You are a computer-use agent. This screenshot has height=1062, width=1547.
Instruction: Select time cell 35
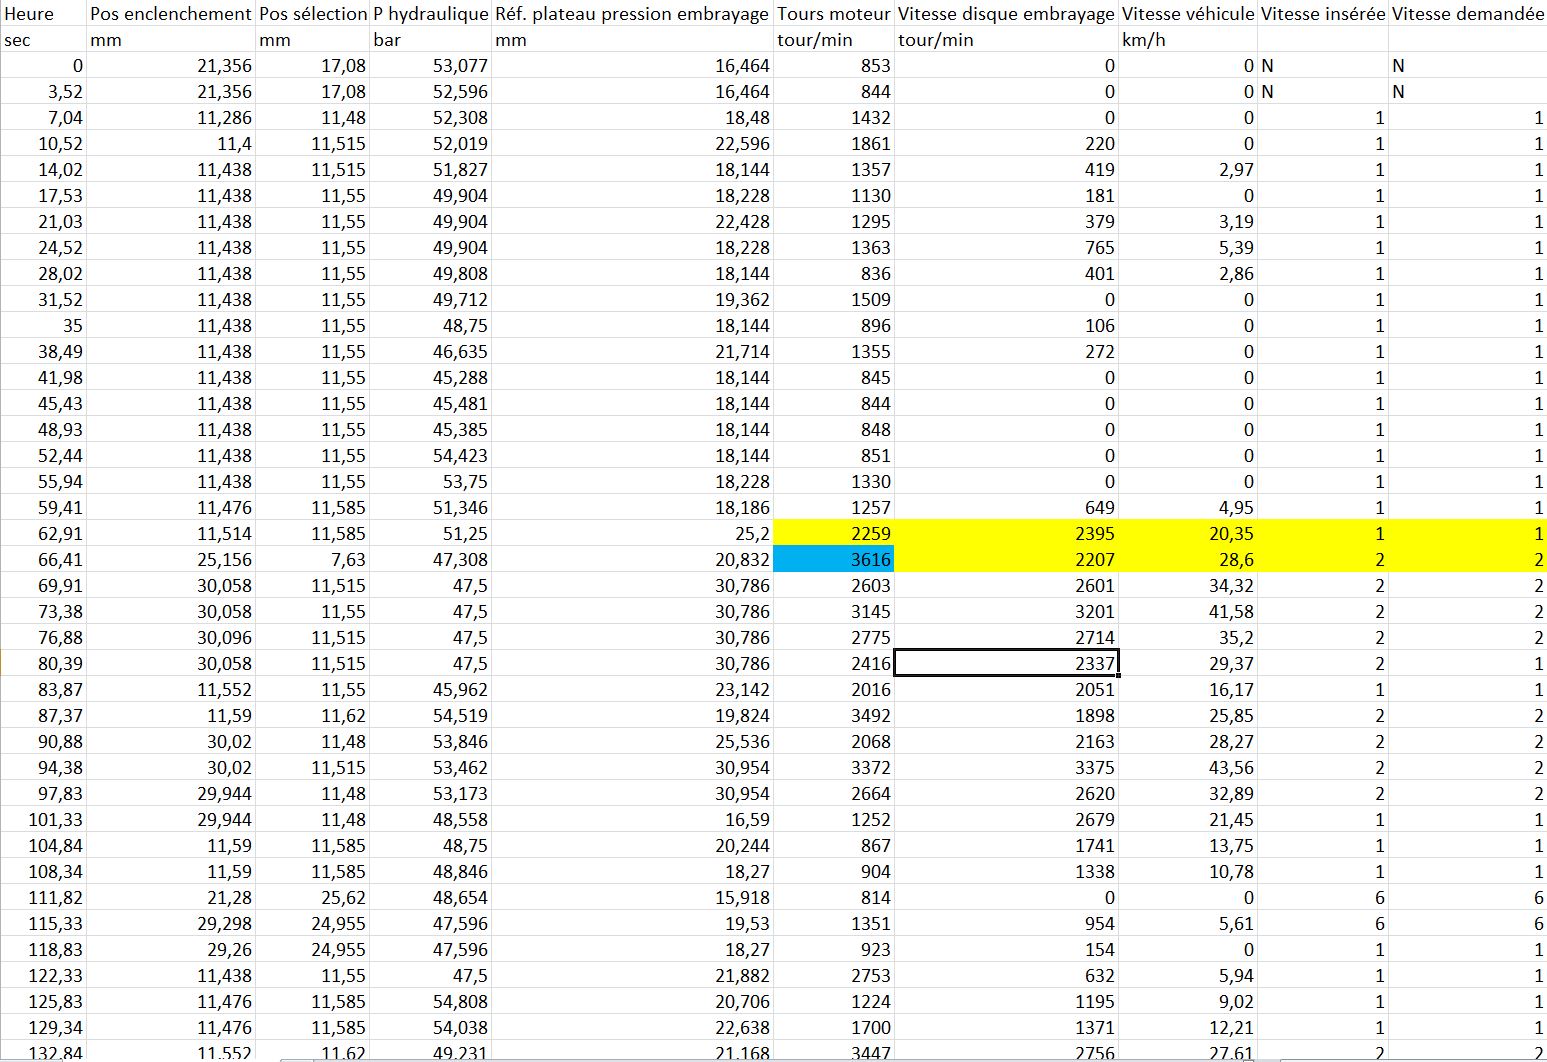(x=44, y=325)
